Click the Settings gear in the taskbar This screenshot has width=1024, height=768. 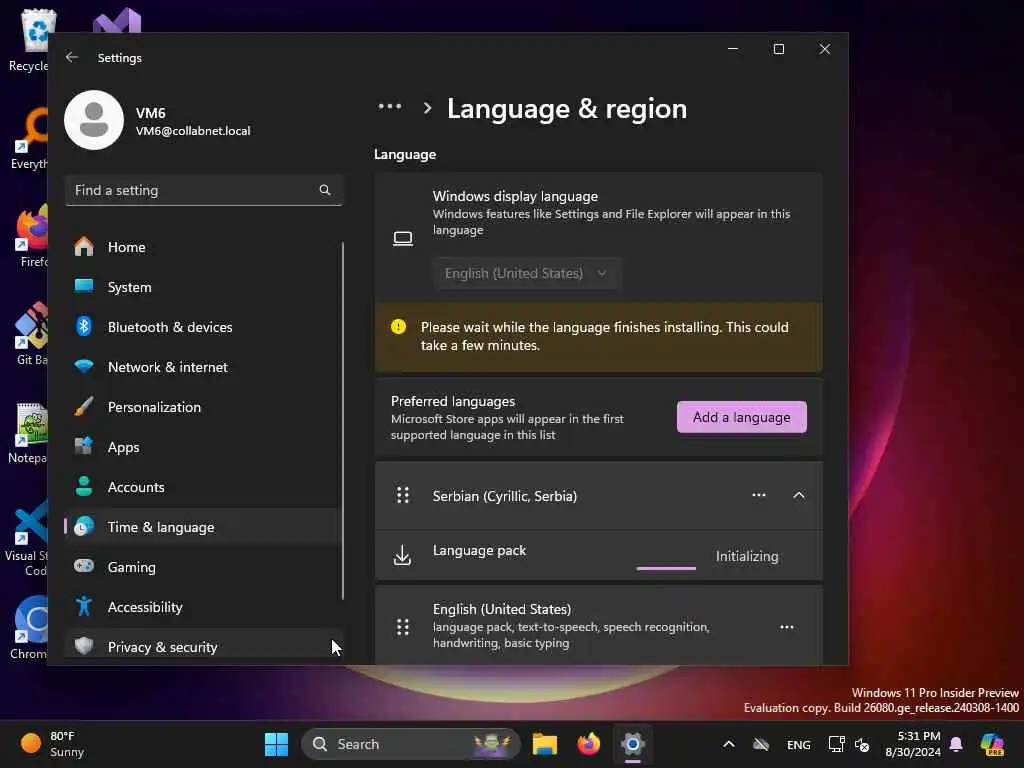[x=633, y=744]
